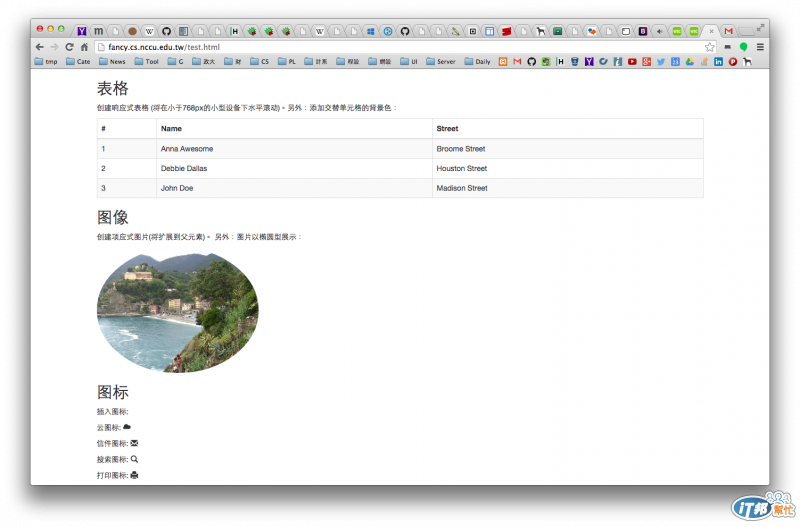This screenshot has width=800, height=527.
Task: Open the YouTube bookmark icon
Action: coord(632,62)
